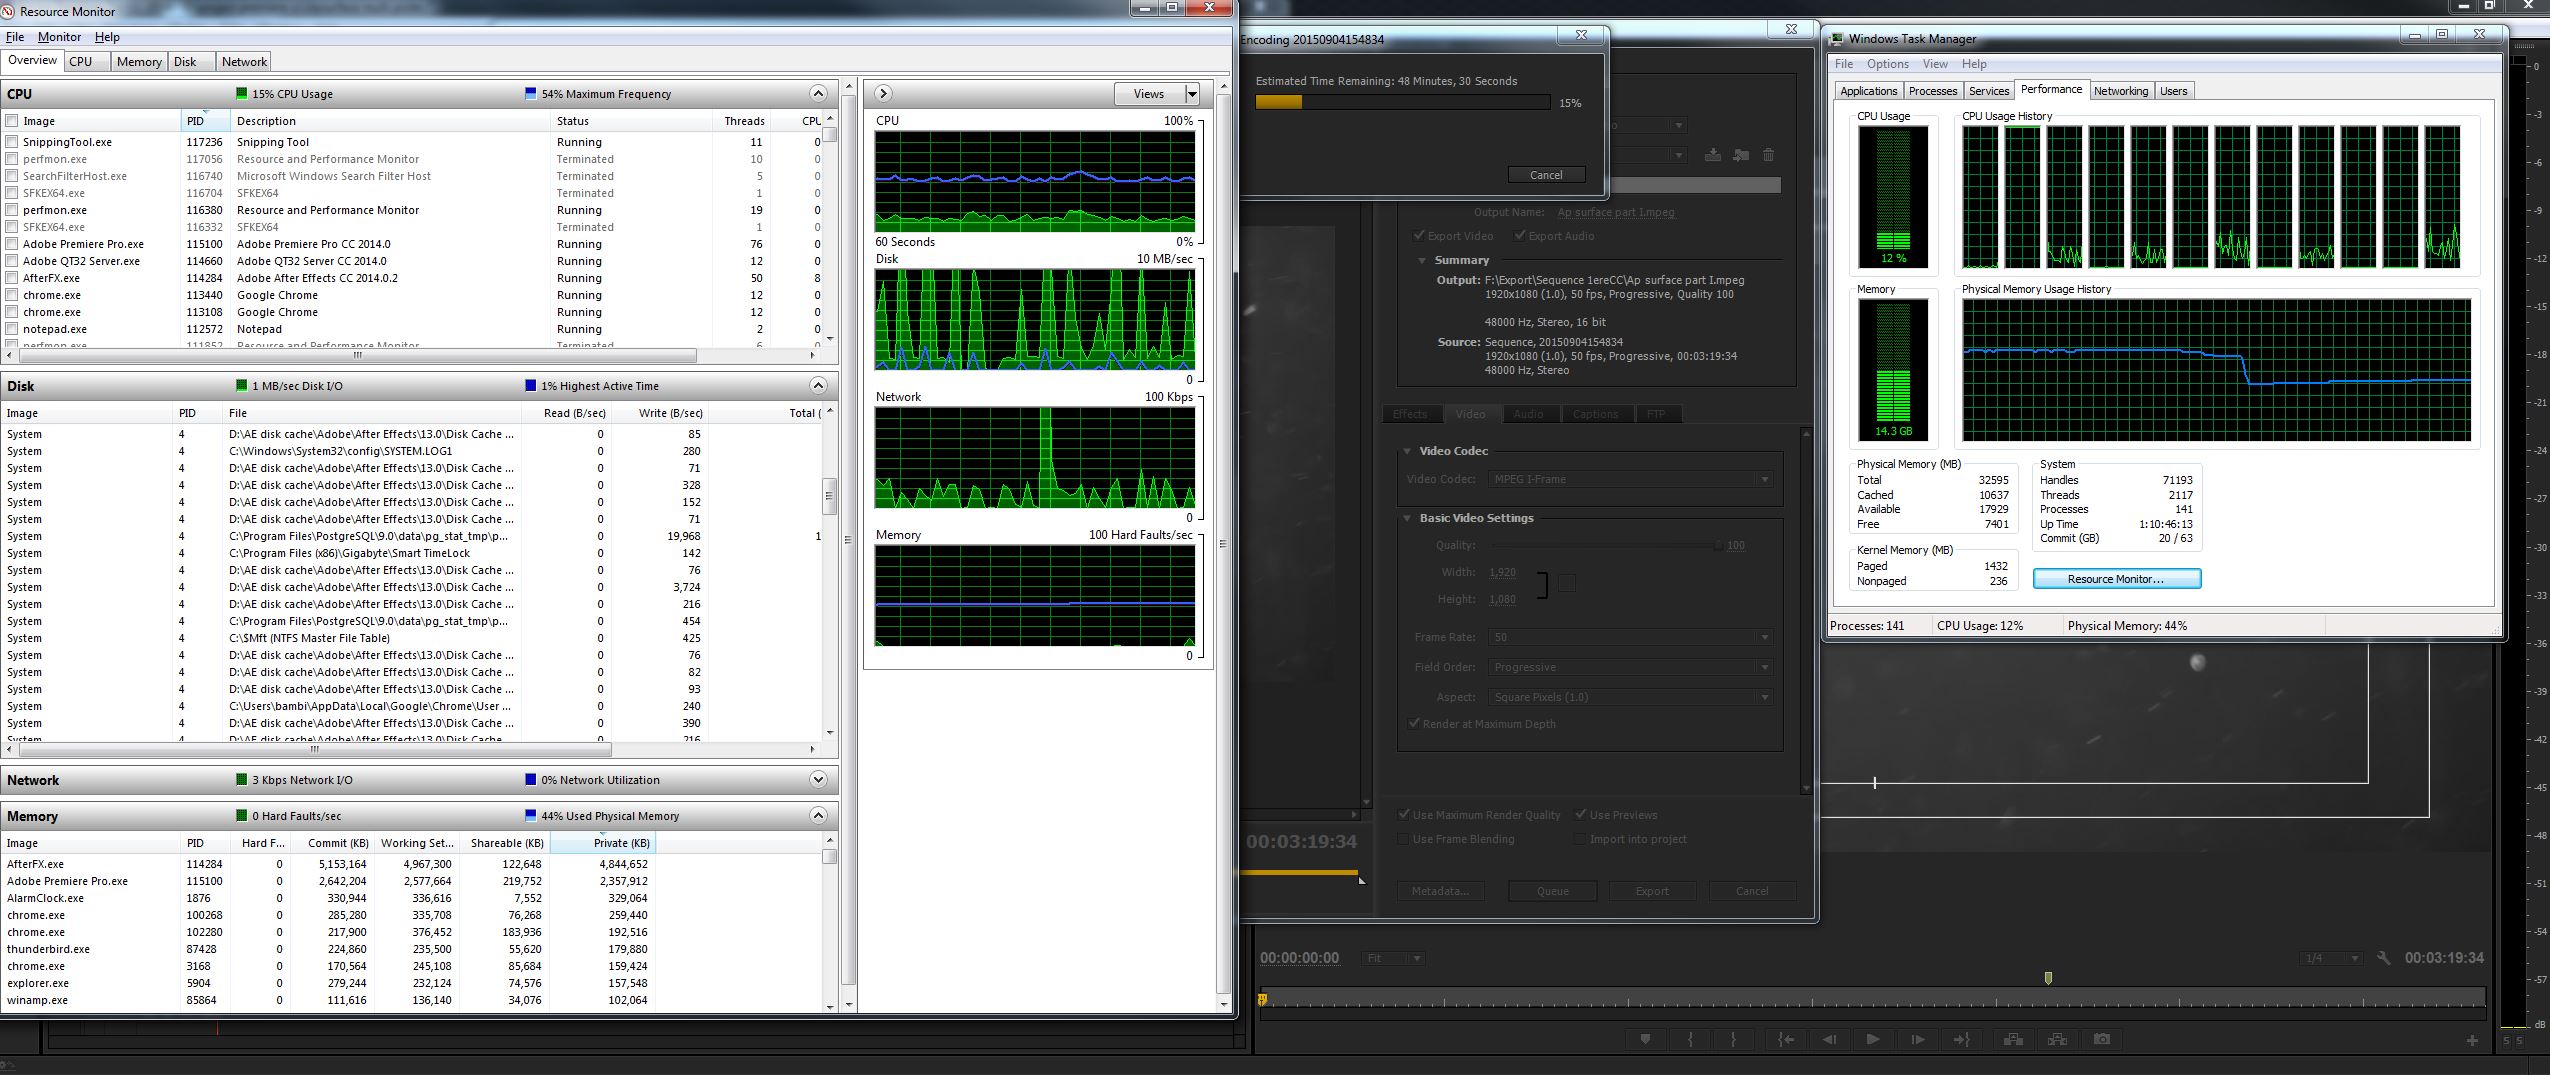Click the Mark Out brace icon
This screenshot has width=2550, height=1075.
click(x=1733, y=1040)
